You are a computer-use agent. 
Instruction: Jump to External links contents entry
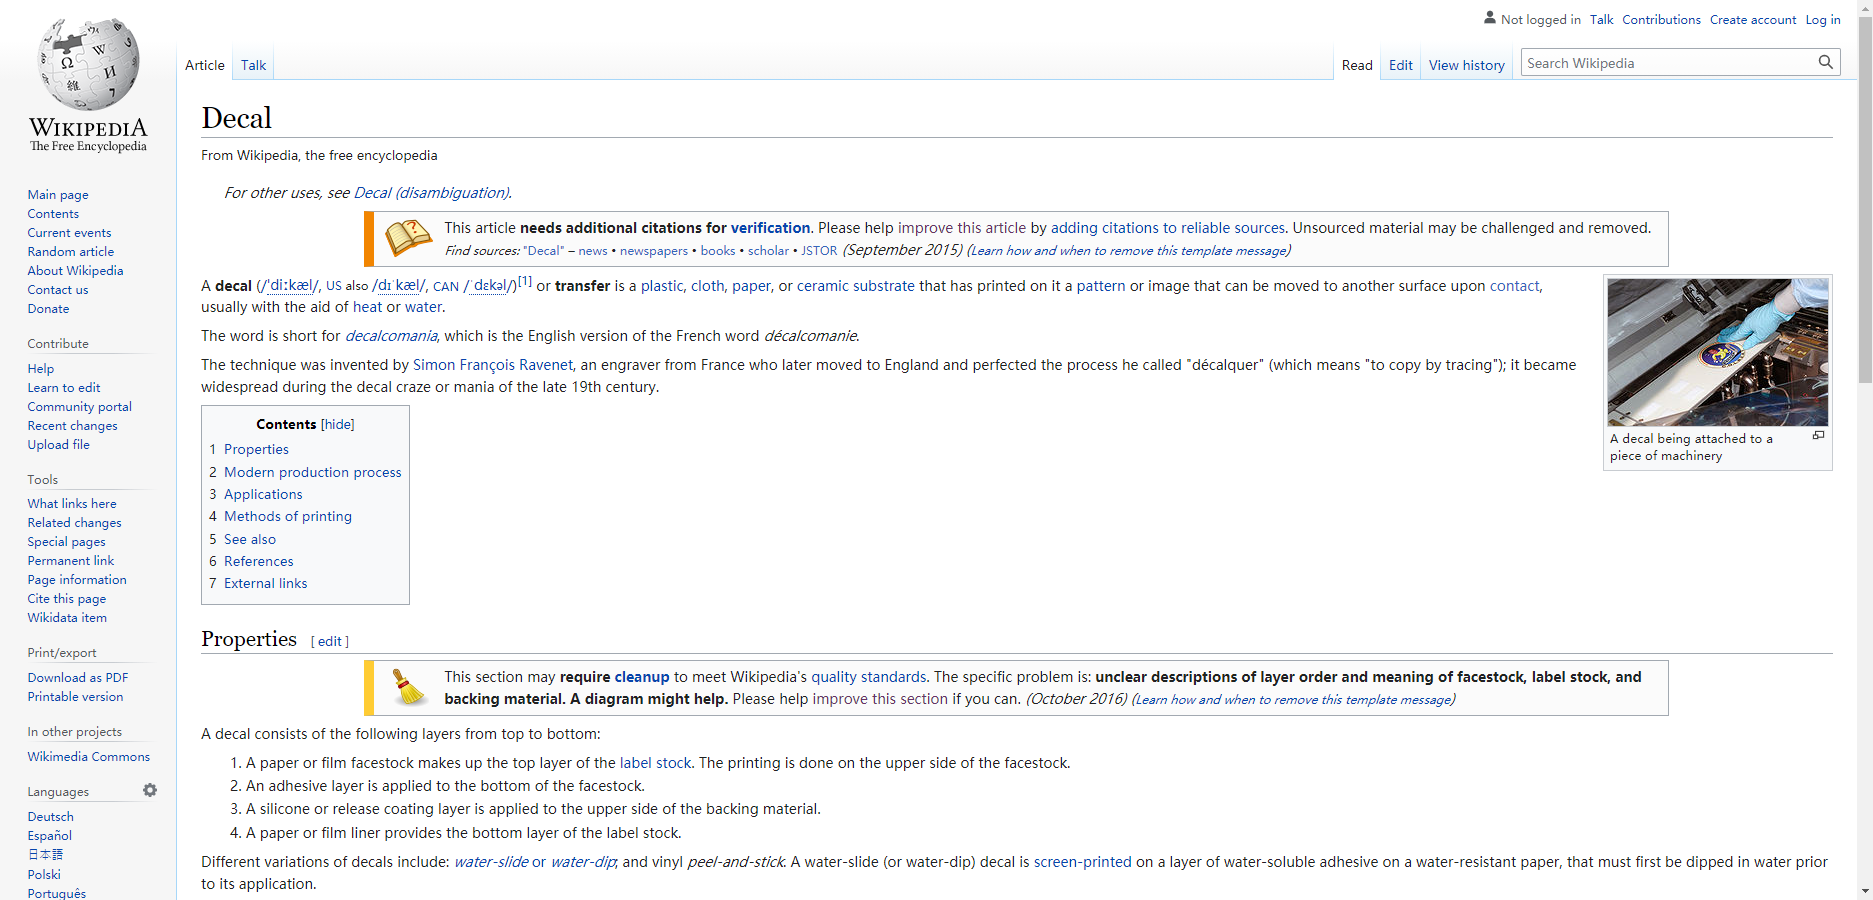pyautogui.click(x=265, y=583)
